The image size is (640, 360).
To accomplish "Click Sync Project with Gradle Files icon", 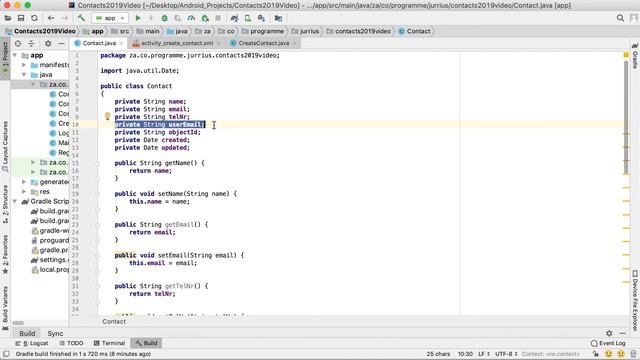I will pyautogui.click(x=234, y=18).
